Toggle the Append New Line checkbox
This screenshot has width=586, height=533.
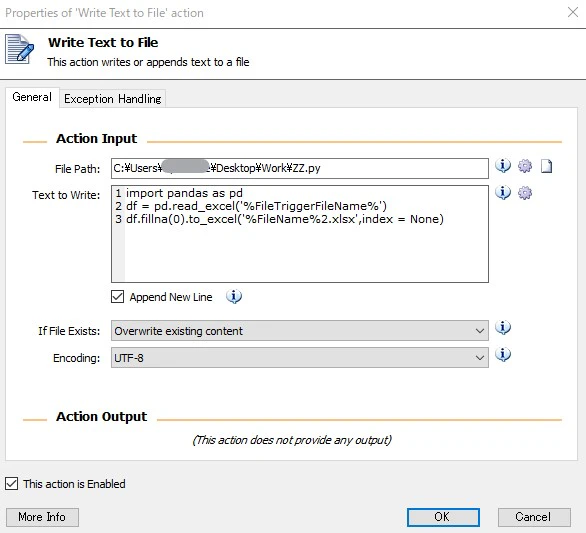(x=117, y=297)
